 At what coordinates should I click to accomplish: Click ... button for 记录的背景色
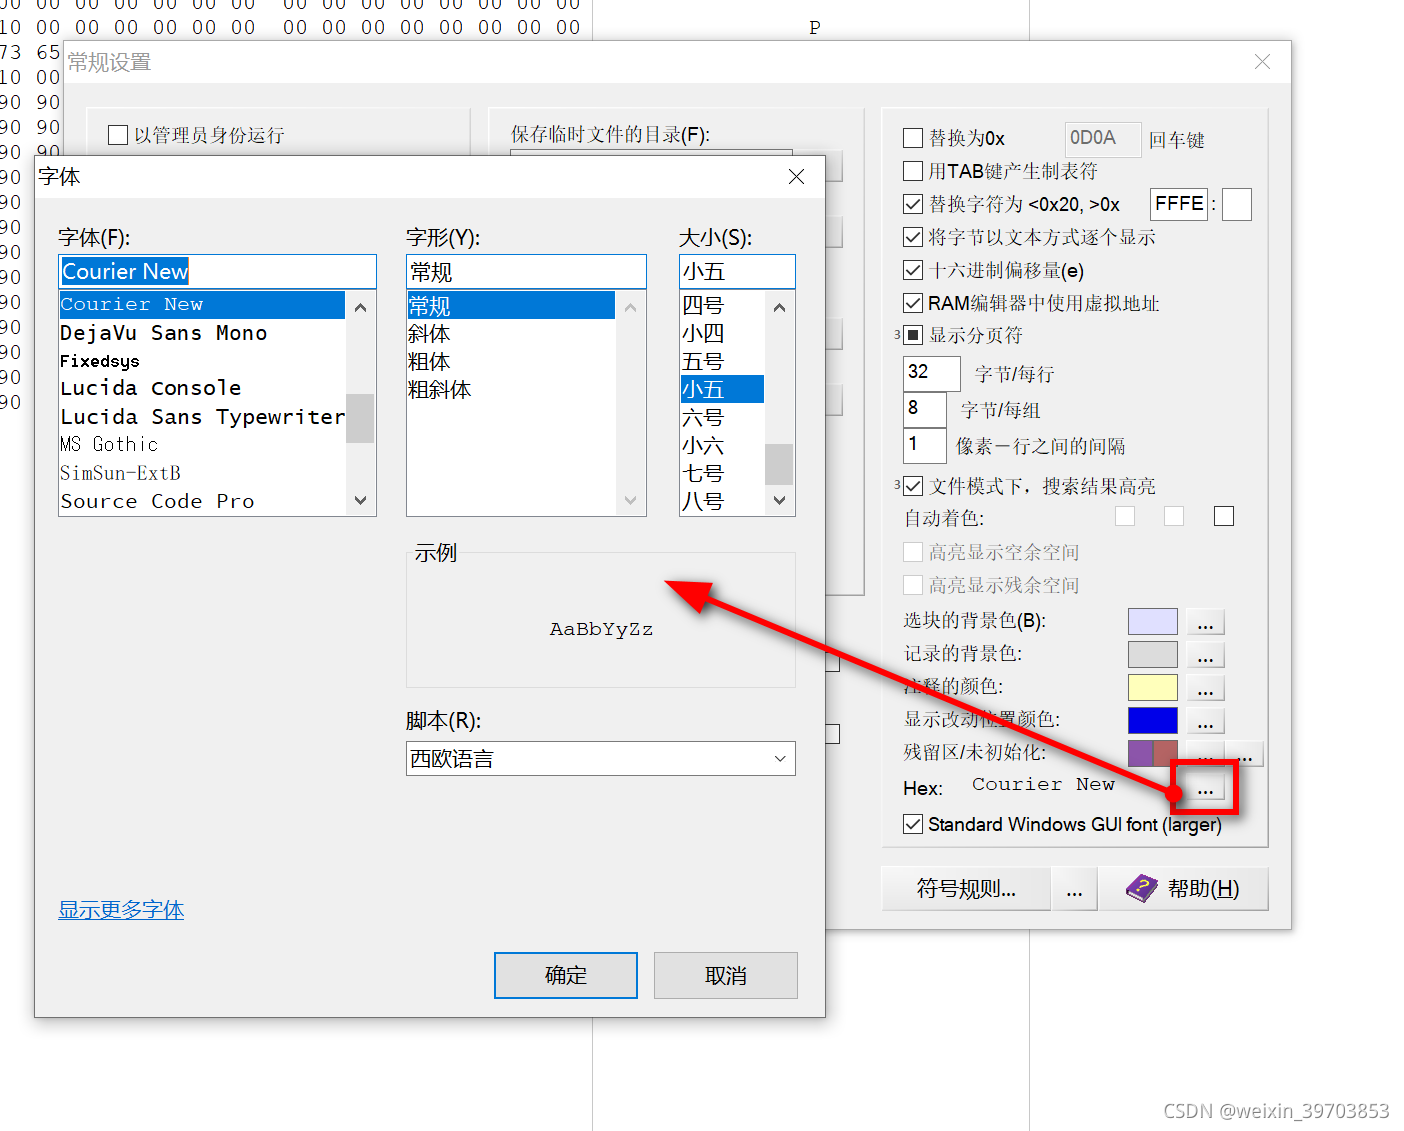pos(1206,655)
